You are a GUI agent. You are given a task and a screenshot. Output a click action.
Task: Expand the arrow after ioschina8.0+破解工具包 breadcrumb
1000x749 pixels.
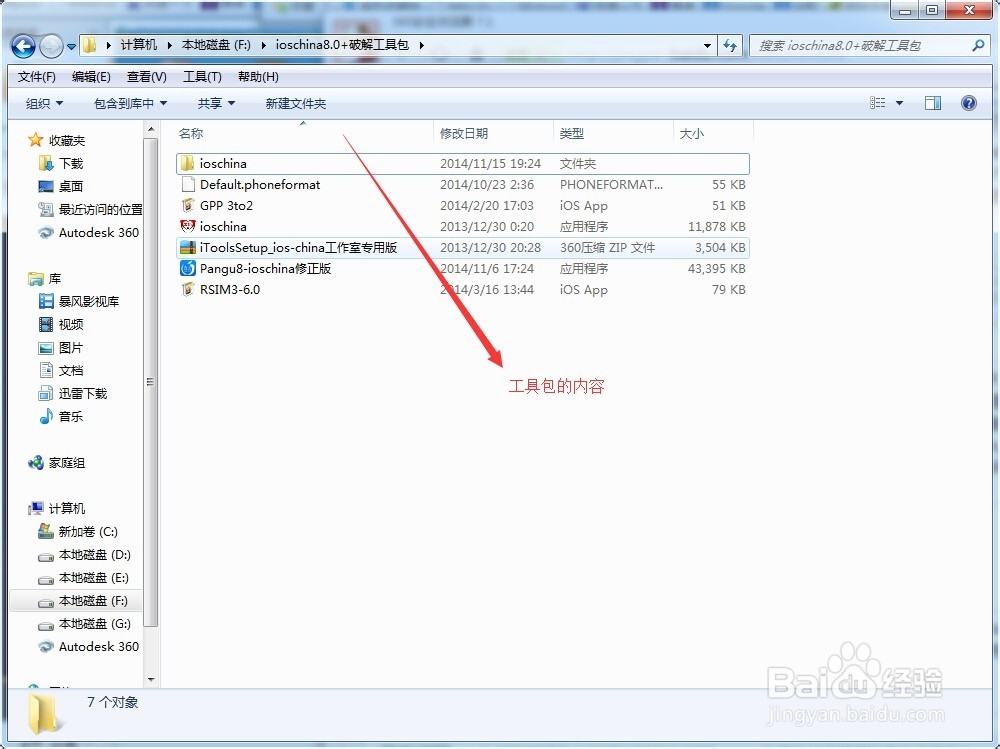click(422, 45)
